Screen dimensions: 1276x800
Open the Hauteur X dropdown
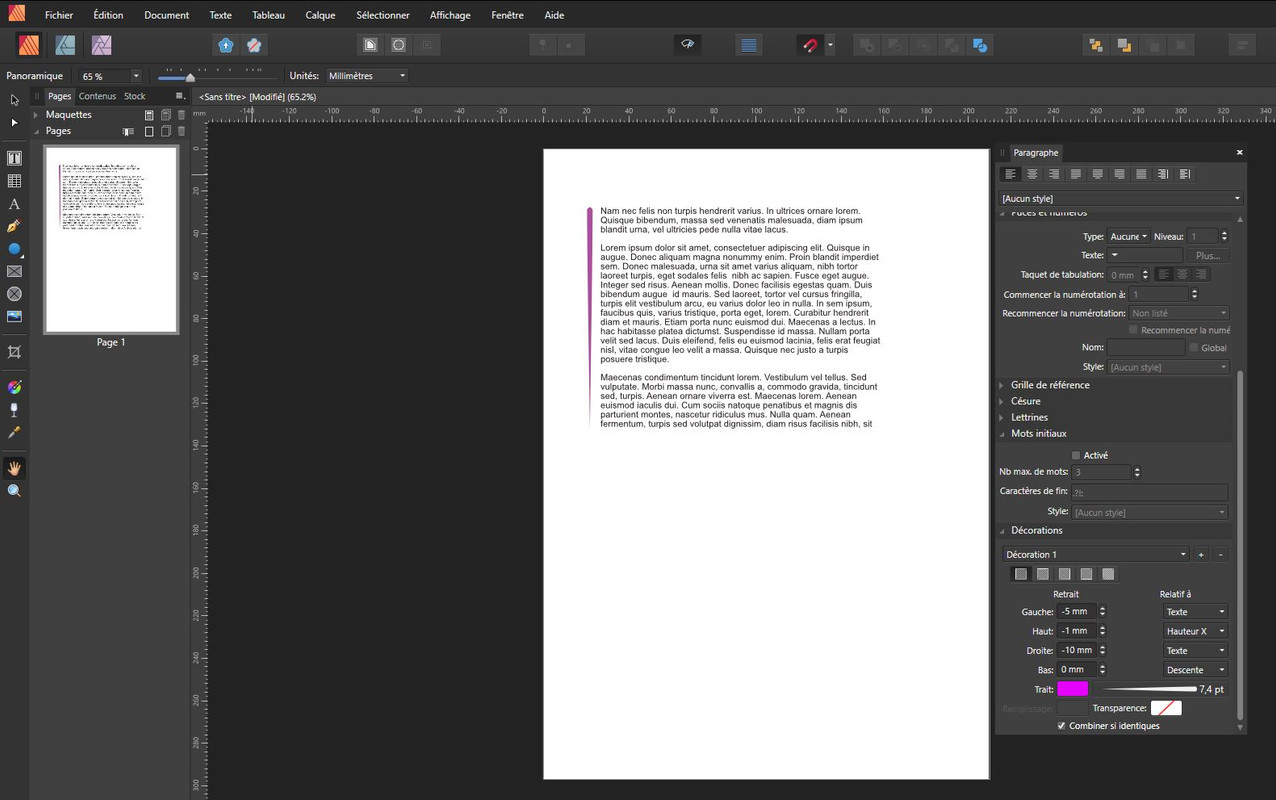pos(1195,631)
